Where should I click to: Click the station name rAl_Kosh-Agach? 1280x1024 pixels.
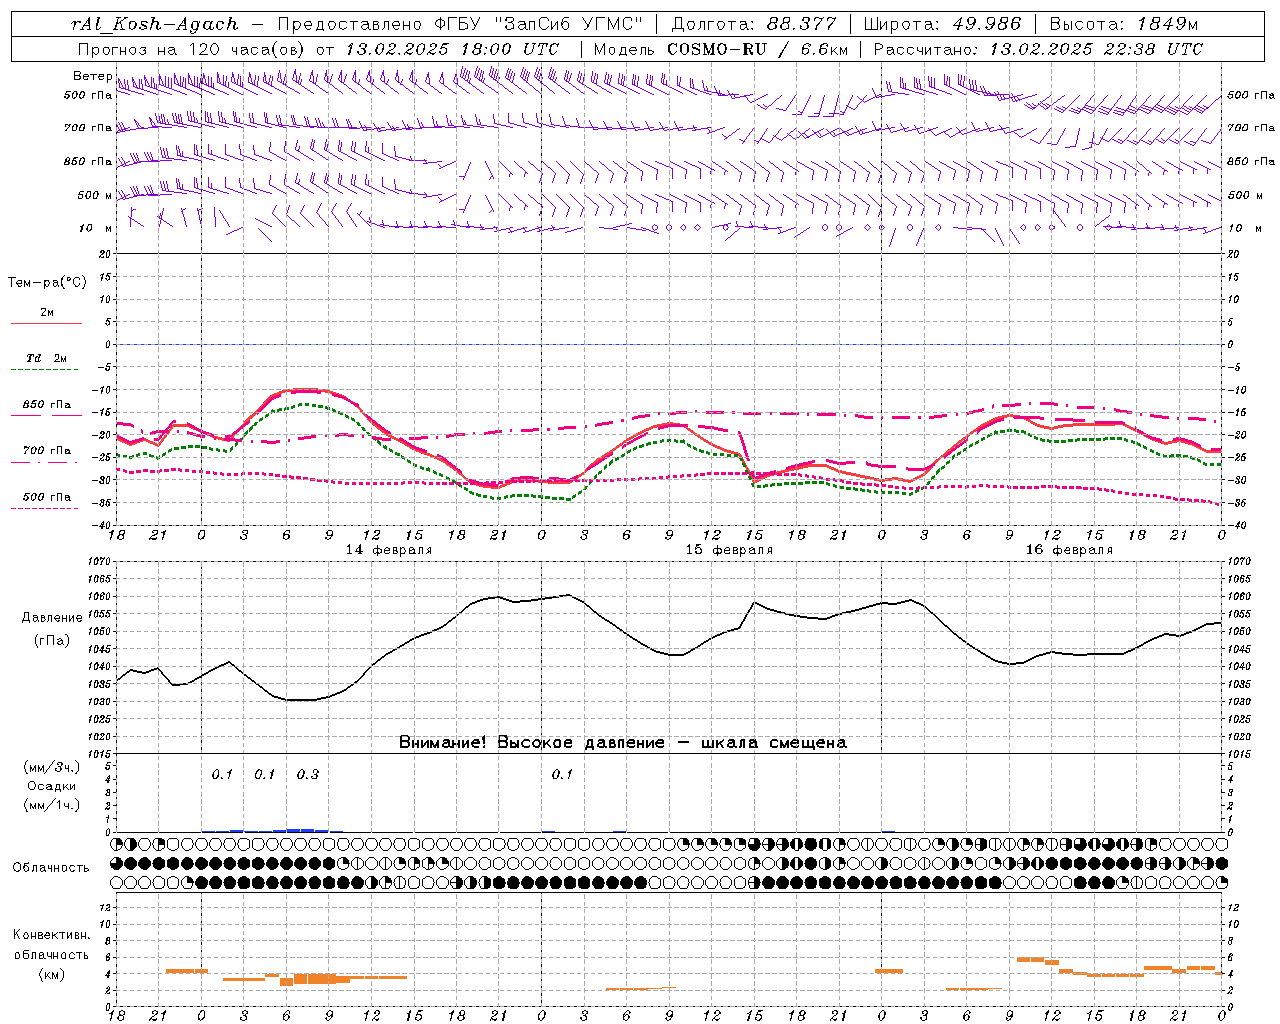pos(155,24)
